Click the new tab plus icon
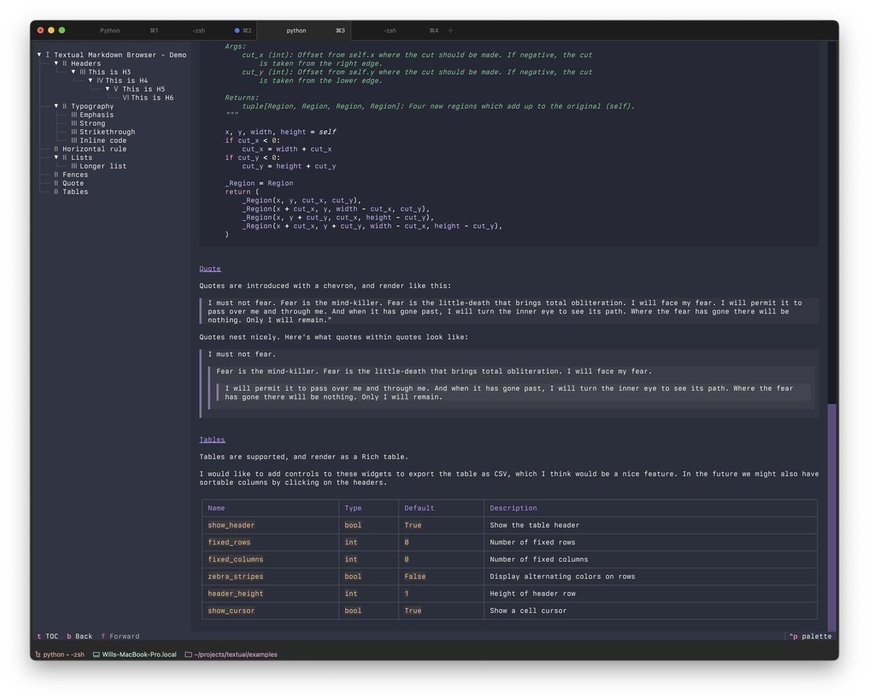 (x=450, y=31)
